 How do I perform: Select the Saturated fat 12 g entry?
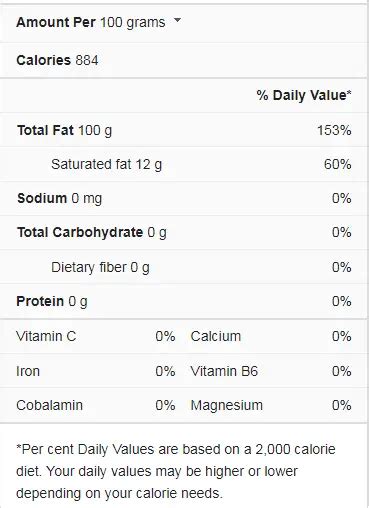coord(106,164)
